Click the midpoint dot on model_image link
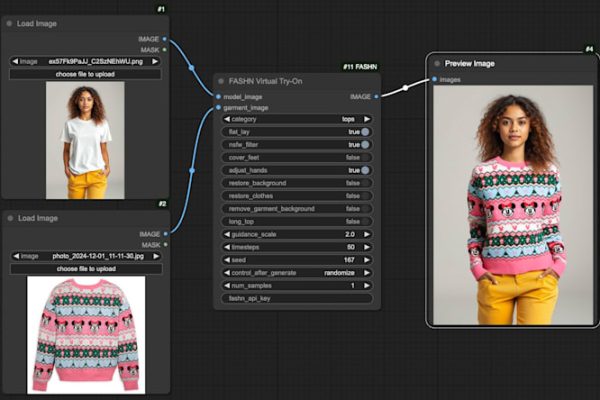This screenshot has height=400, width=600. coord(191,68)
